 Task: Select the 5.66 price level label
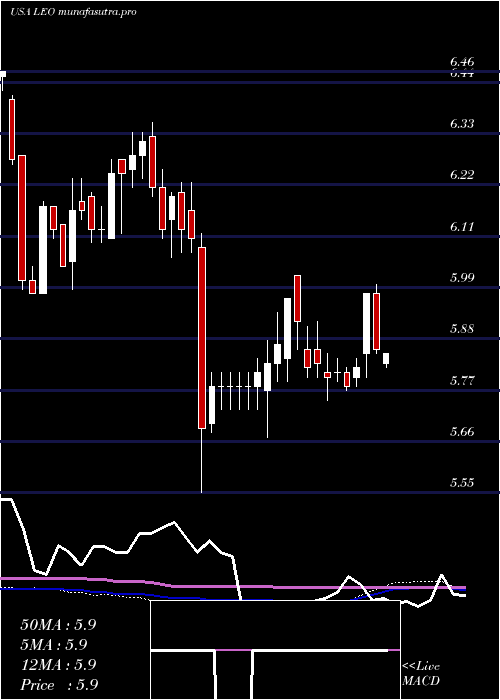[462, 432]
